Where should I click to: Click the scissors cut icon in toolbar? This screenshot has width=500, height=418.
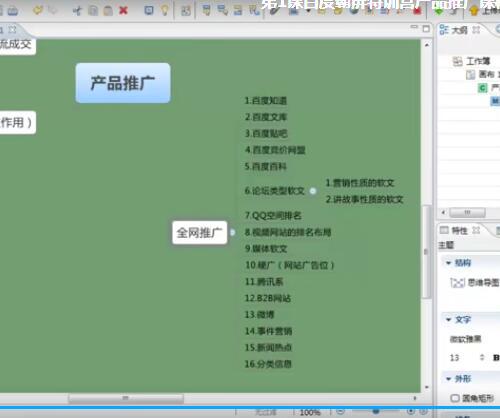click(x=77, y=11)
